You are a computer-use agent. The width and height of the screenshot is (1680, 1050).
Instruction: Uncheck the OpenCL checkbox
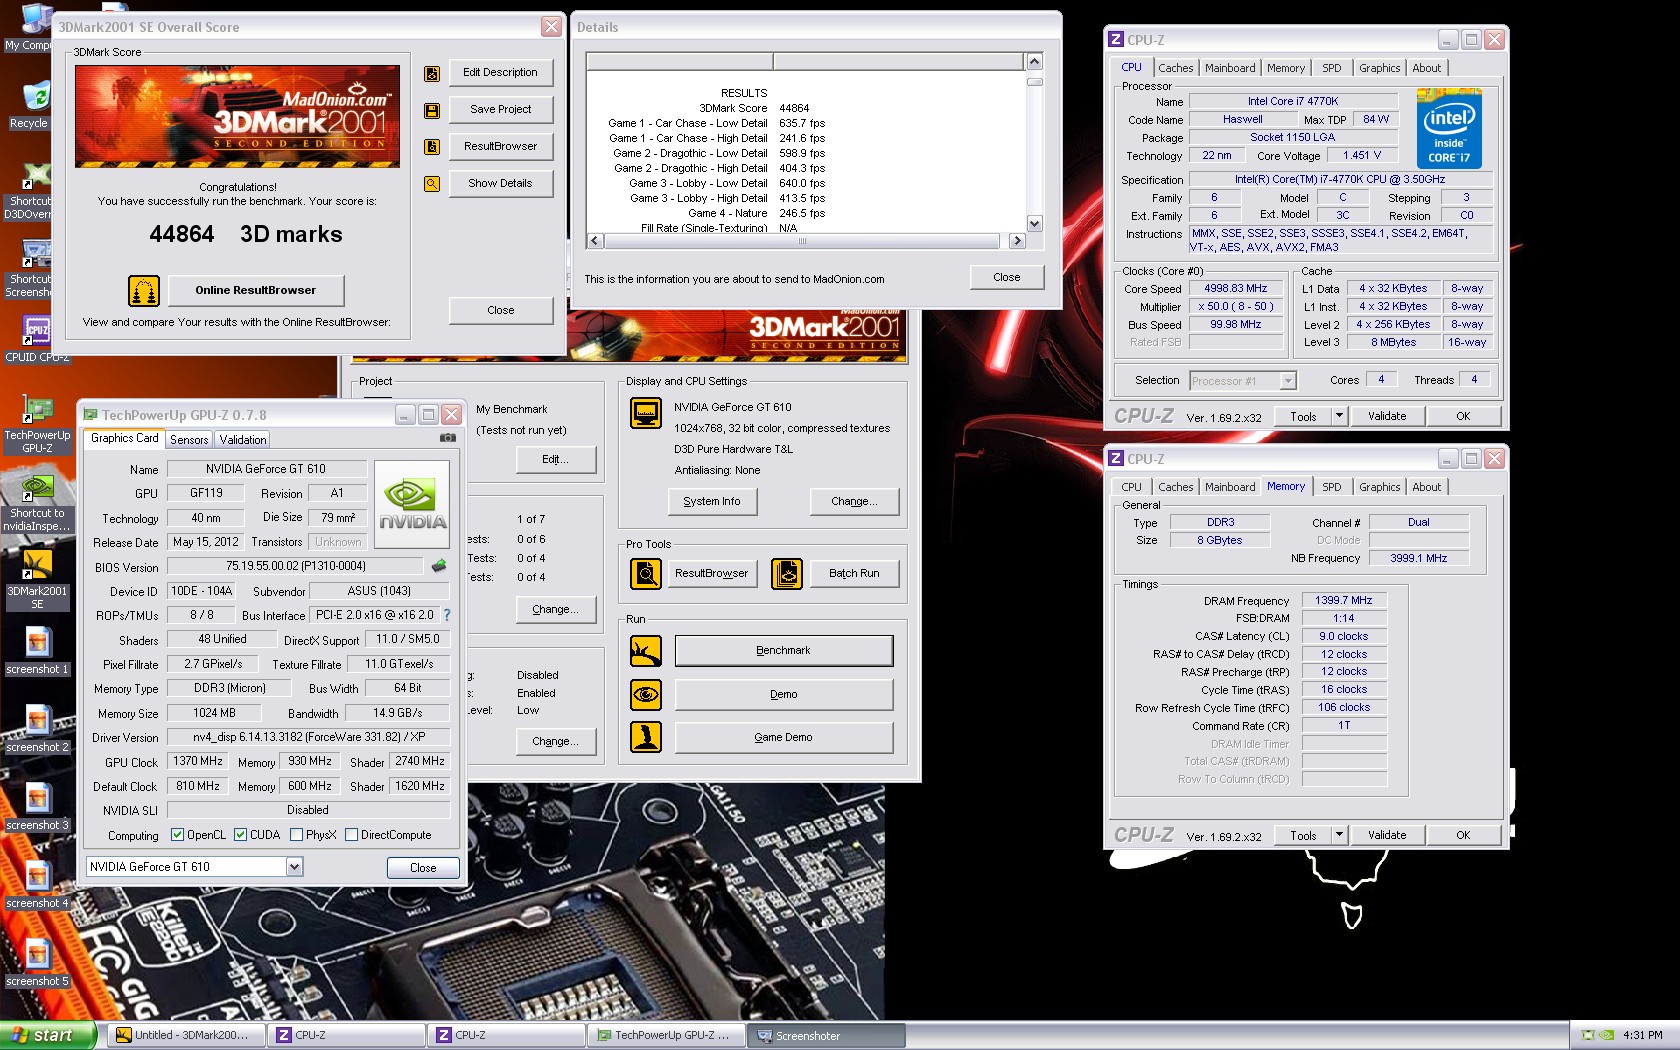(177, 835)
